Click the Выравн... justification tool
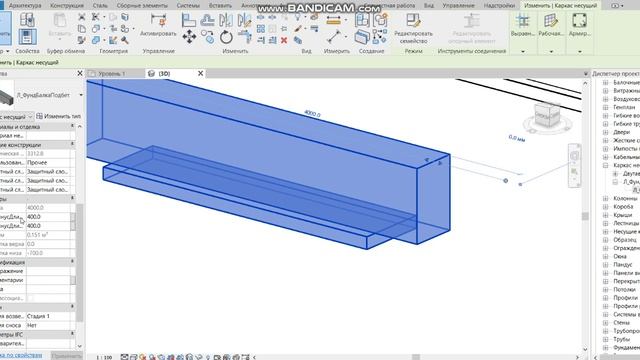The height and width of the screenshot is (360, 640). coord(522,24)
